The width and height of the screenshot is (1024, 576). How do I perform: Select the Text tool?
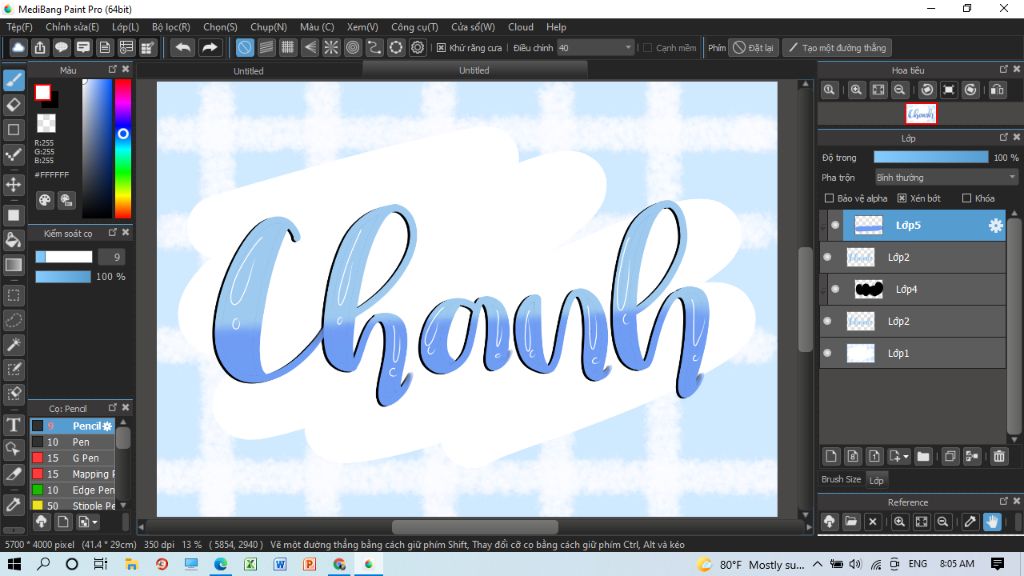14,425
